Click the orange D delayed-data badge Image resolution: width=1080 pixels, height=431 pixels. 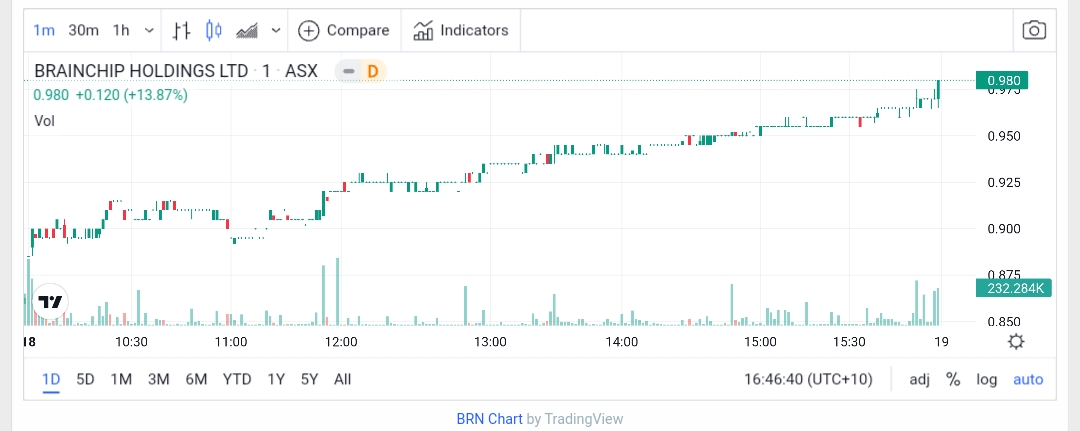click(x=373, y=71)
